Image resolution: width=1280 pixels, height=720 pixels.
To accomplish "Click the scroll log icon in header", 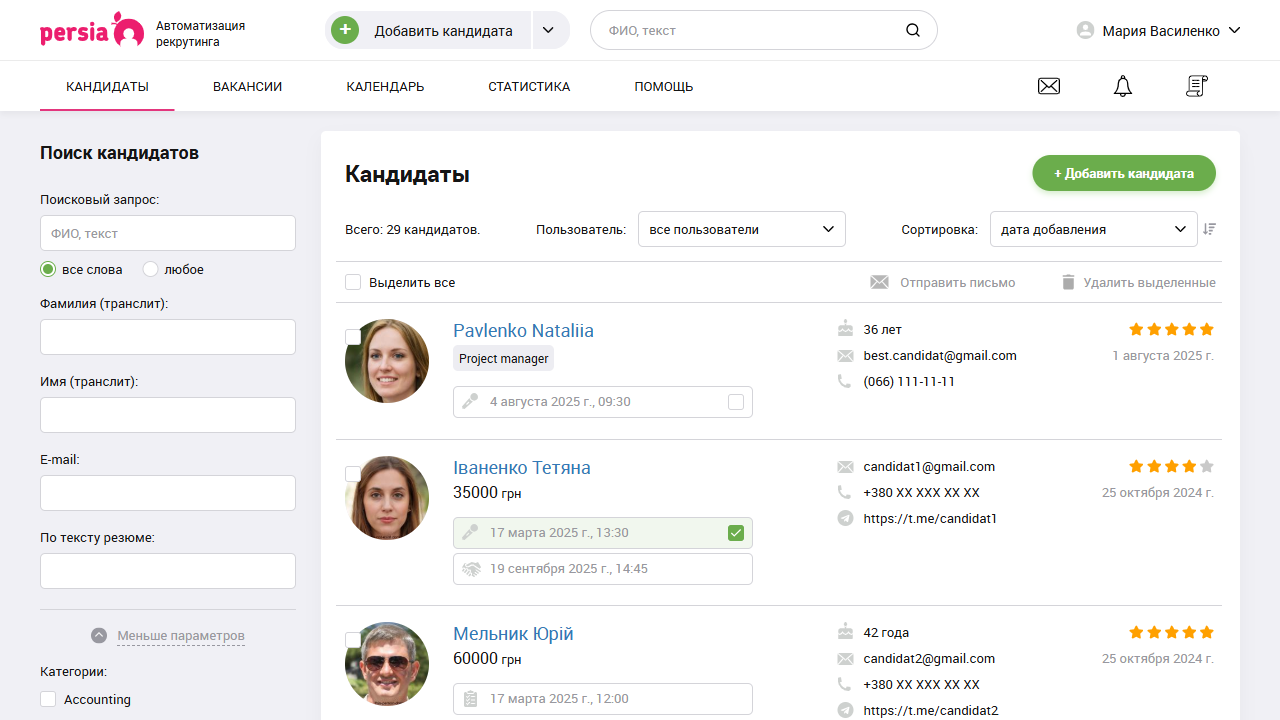I will pos(1196,86).
